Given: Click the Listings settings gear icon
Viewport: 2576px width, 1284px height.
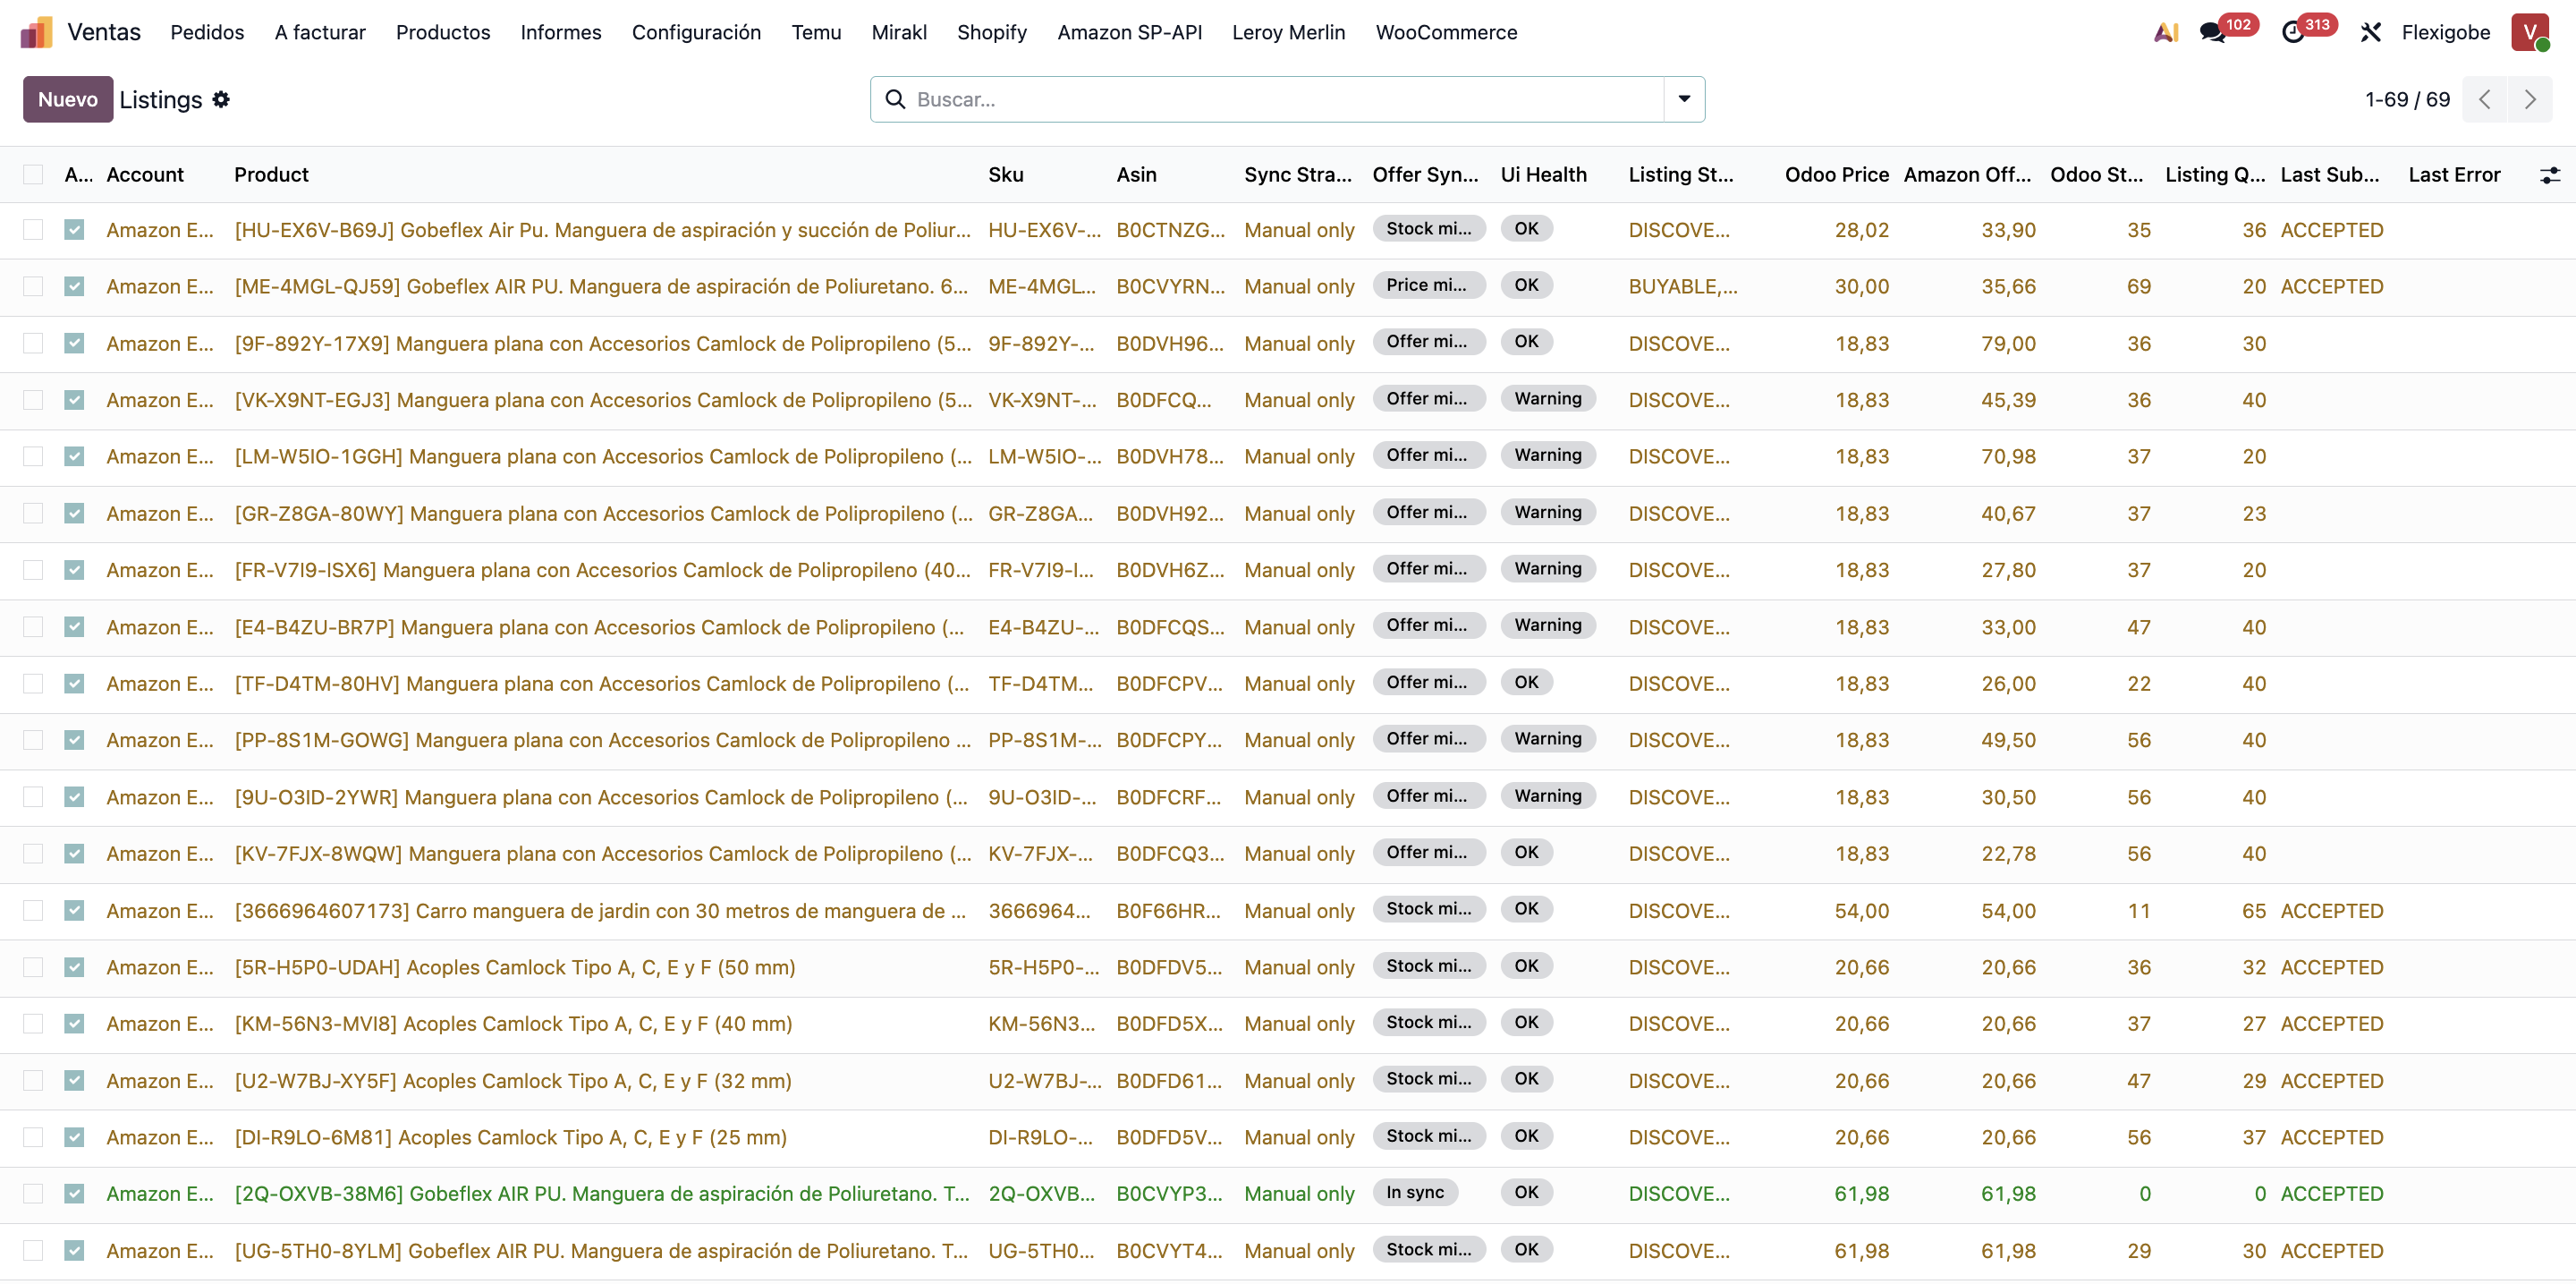Looking at the screenshot, I should (221, 99).
